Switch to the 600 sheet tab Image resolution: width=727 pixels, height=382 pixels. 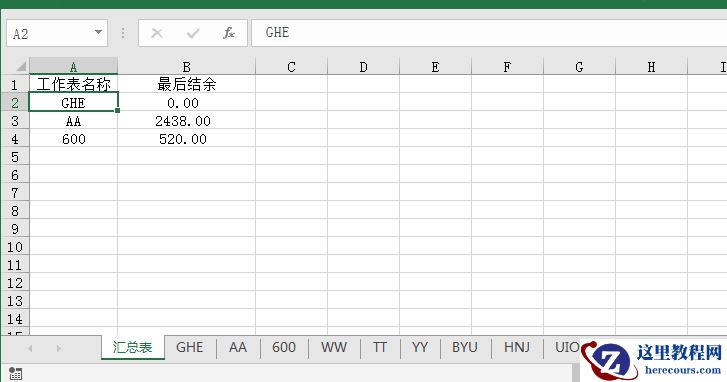(x=284, y=347)
